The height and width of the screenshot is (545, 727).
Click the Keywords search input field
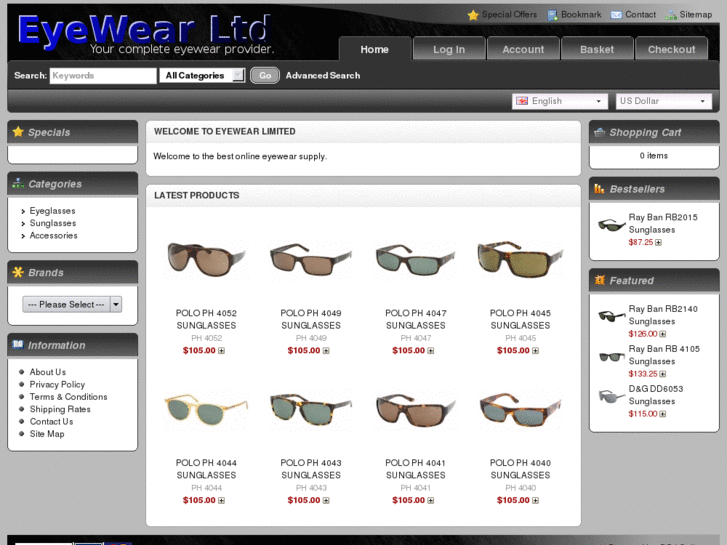coord(103,76)
